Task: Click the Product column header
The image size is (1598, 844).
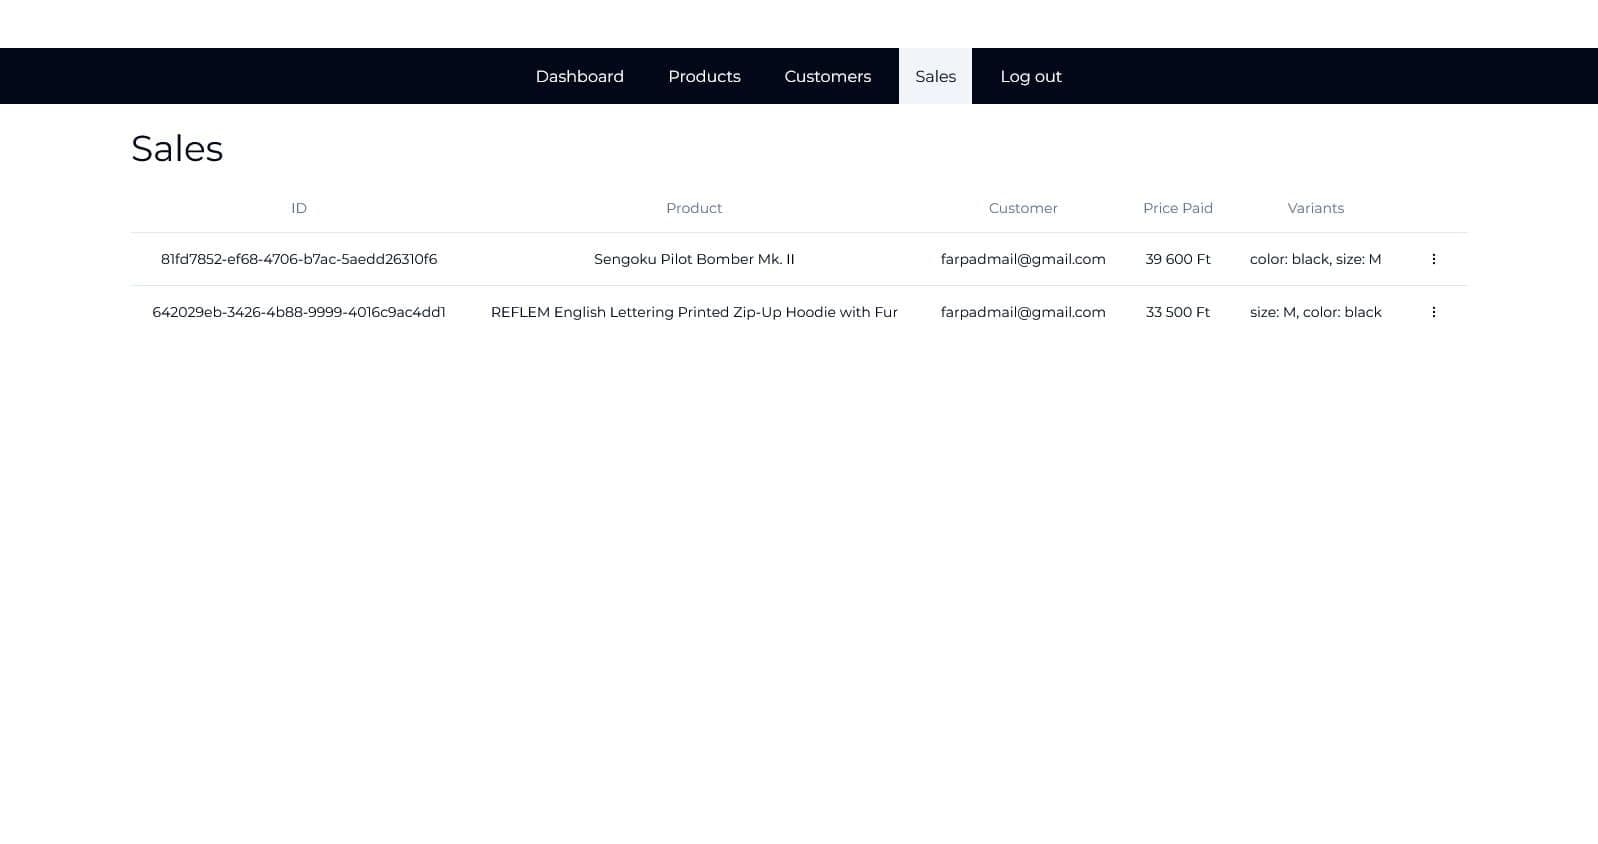Action: (x=693, y=208)
